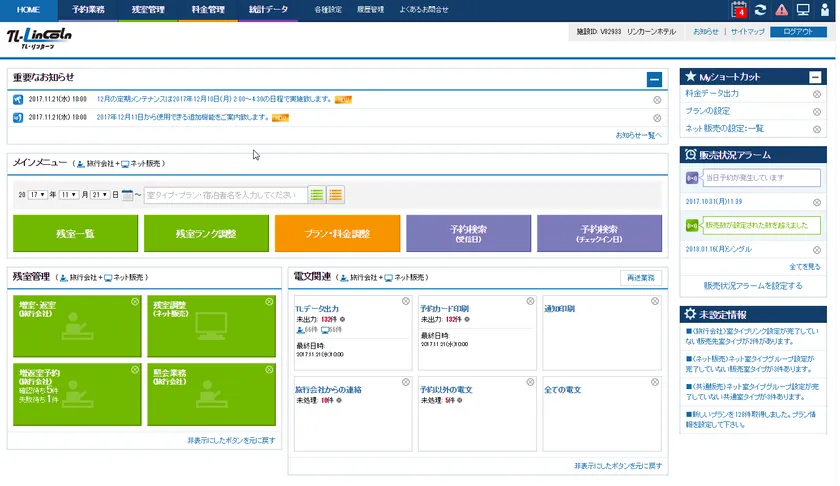Screen dimensions: 840x486
Task: Click the green list view icon
Action: tap(316, 195)
